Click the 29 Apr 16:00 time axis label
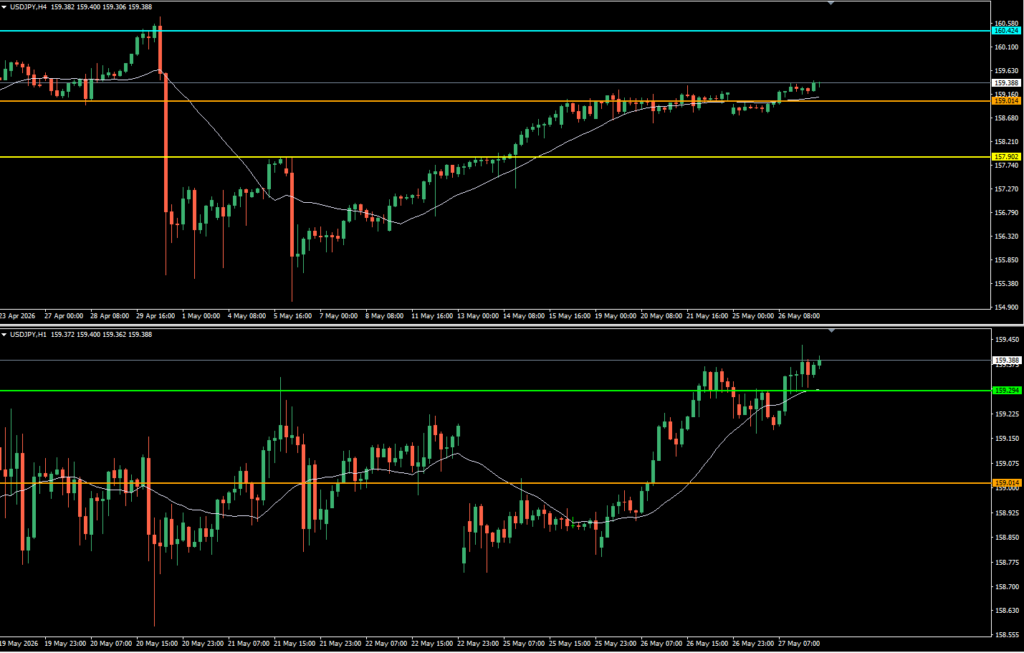Image resolution: width=1024 pixels, height=653 pixels. click(155, 316)
